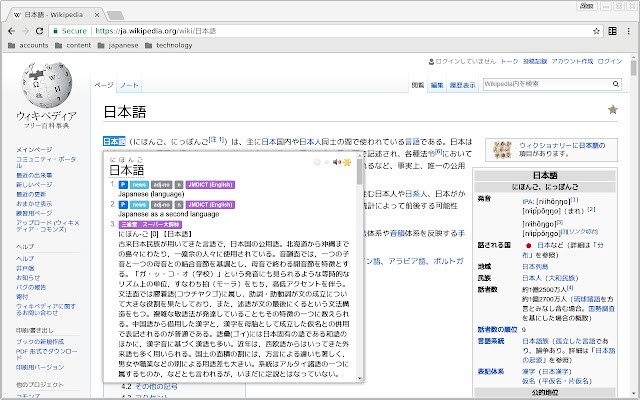The height and width of the screenshot is (400, 640).
Task: Go back using browser back arrow
Action: coord(11,31)
